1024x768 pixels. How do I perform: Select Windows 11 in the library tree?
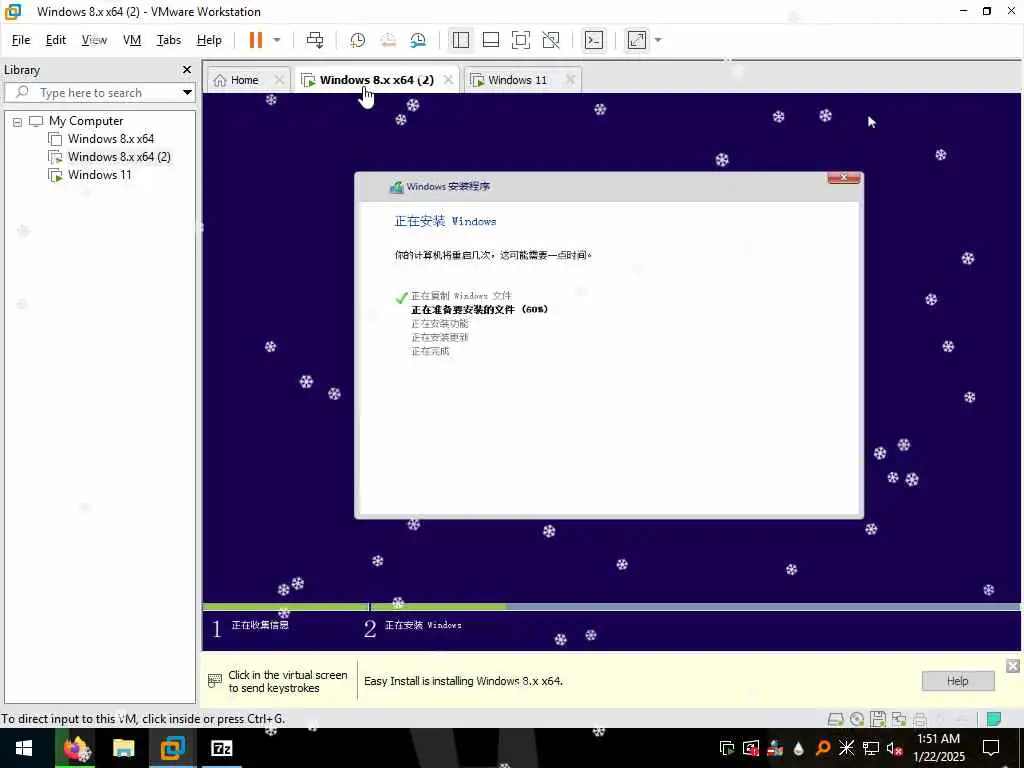pyautogui.click(x=99, y=175)
